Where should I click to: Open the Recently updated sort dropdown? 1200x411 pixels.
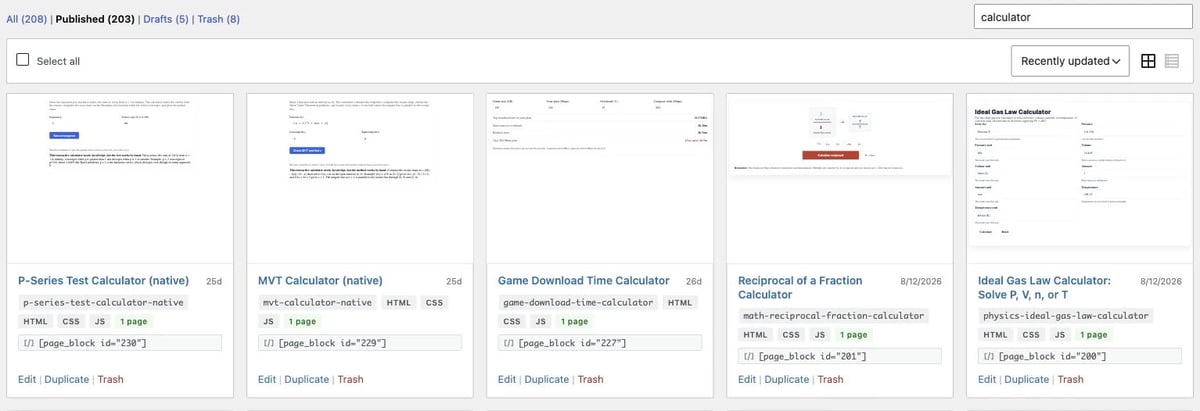point(1070,61)
